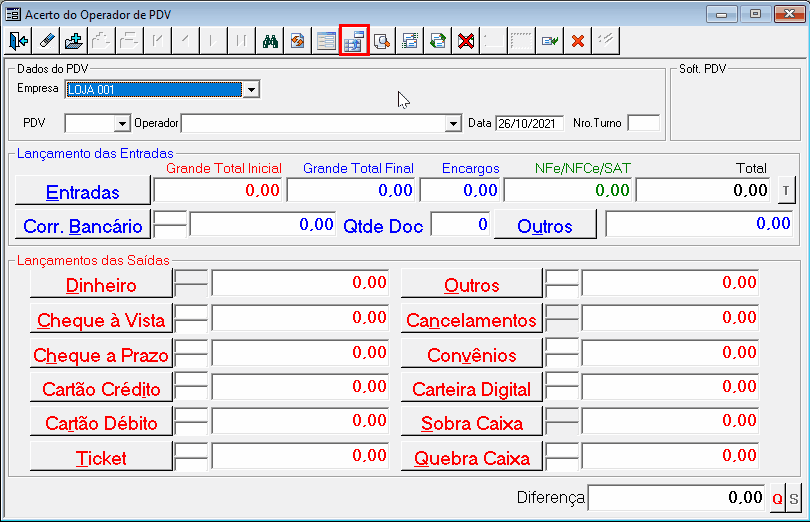The height and width of the screenshot is (522, 810).
Task: Click the Cartão Crédito button
Action: click(101, 388)
